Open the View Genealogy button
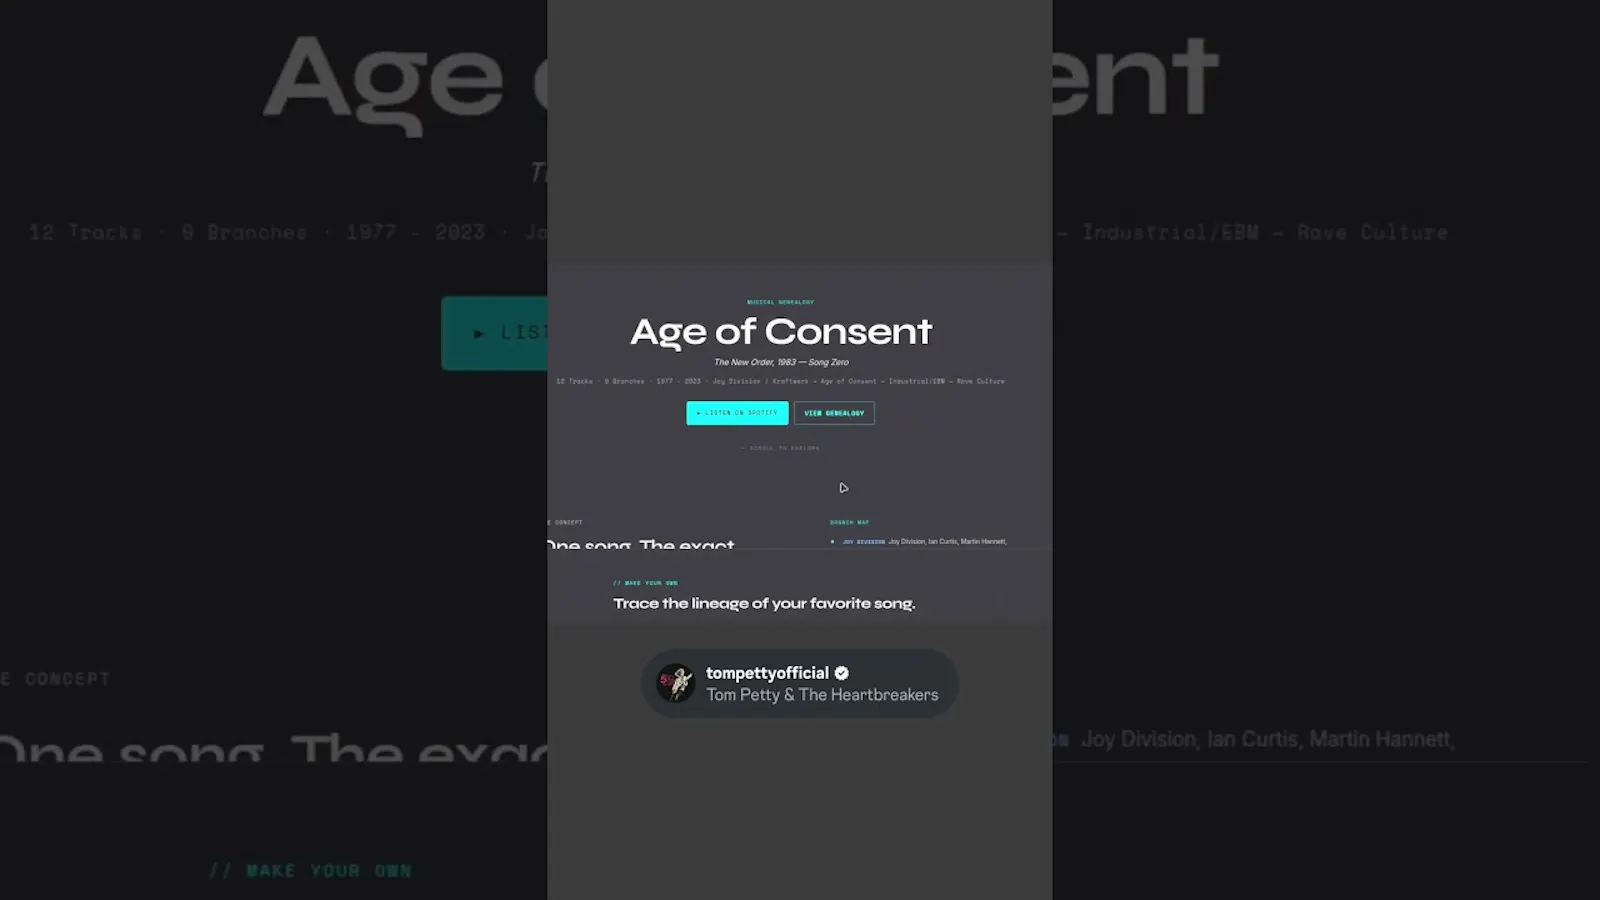 pos(834,413)
